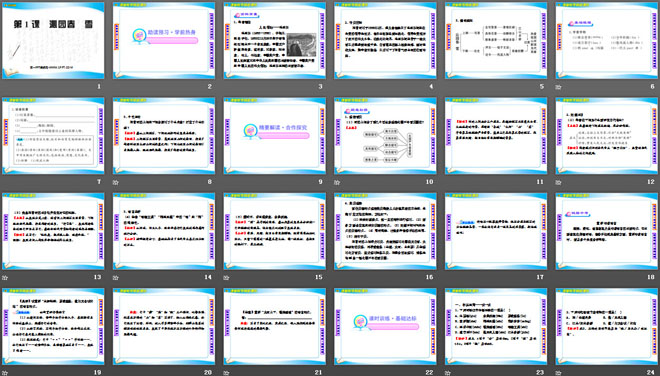Select slide 8 thumbnail

click(x=164, y=136)
